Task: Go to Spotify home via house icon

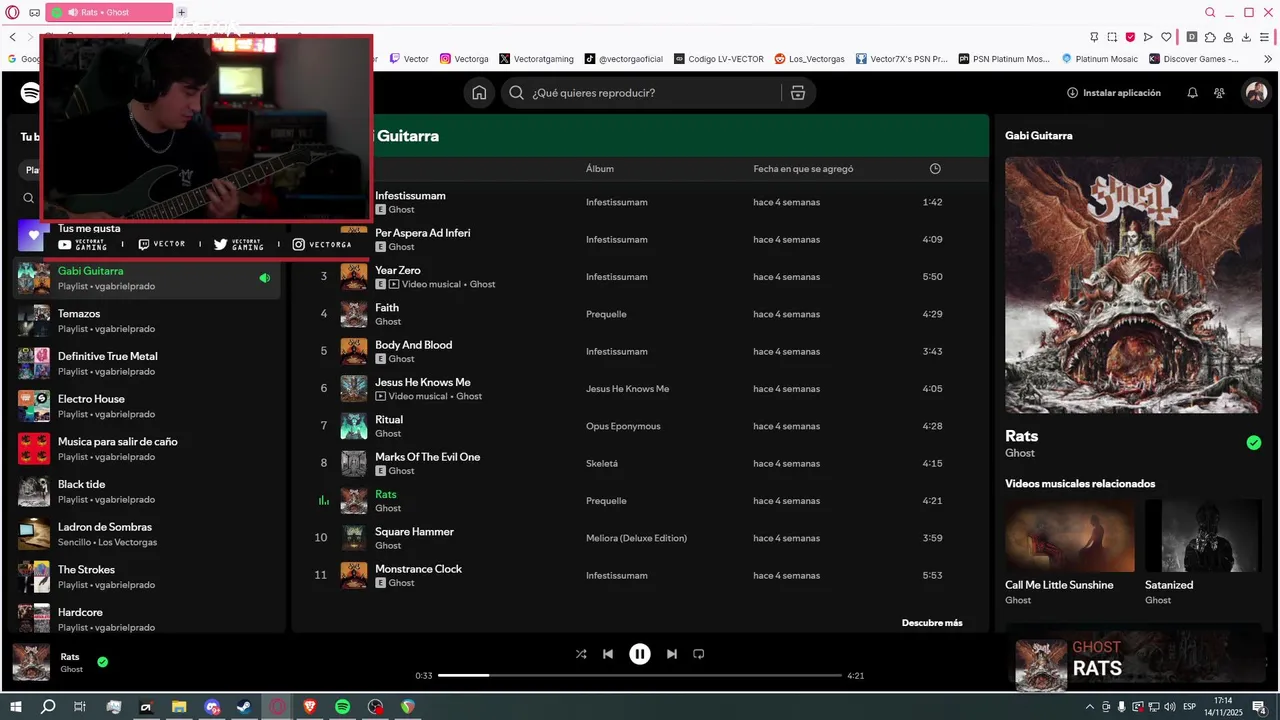Action: (x=480, y=93)
